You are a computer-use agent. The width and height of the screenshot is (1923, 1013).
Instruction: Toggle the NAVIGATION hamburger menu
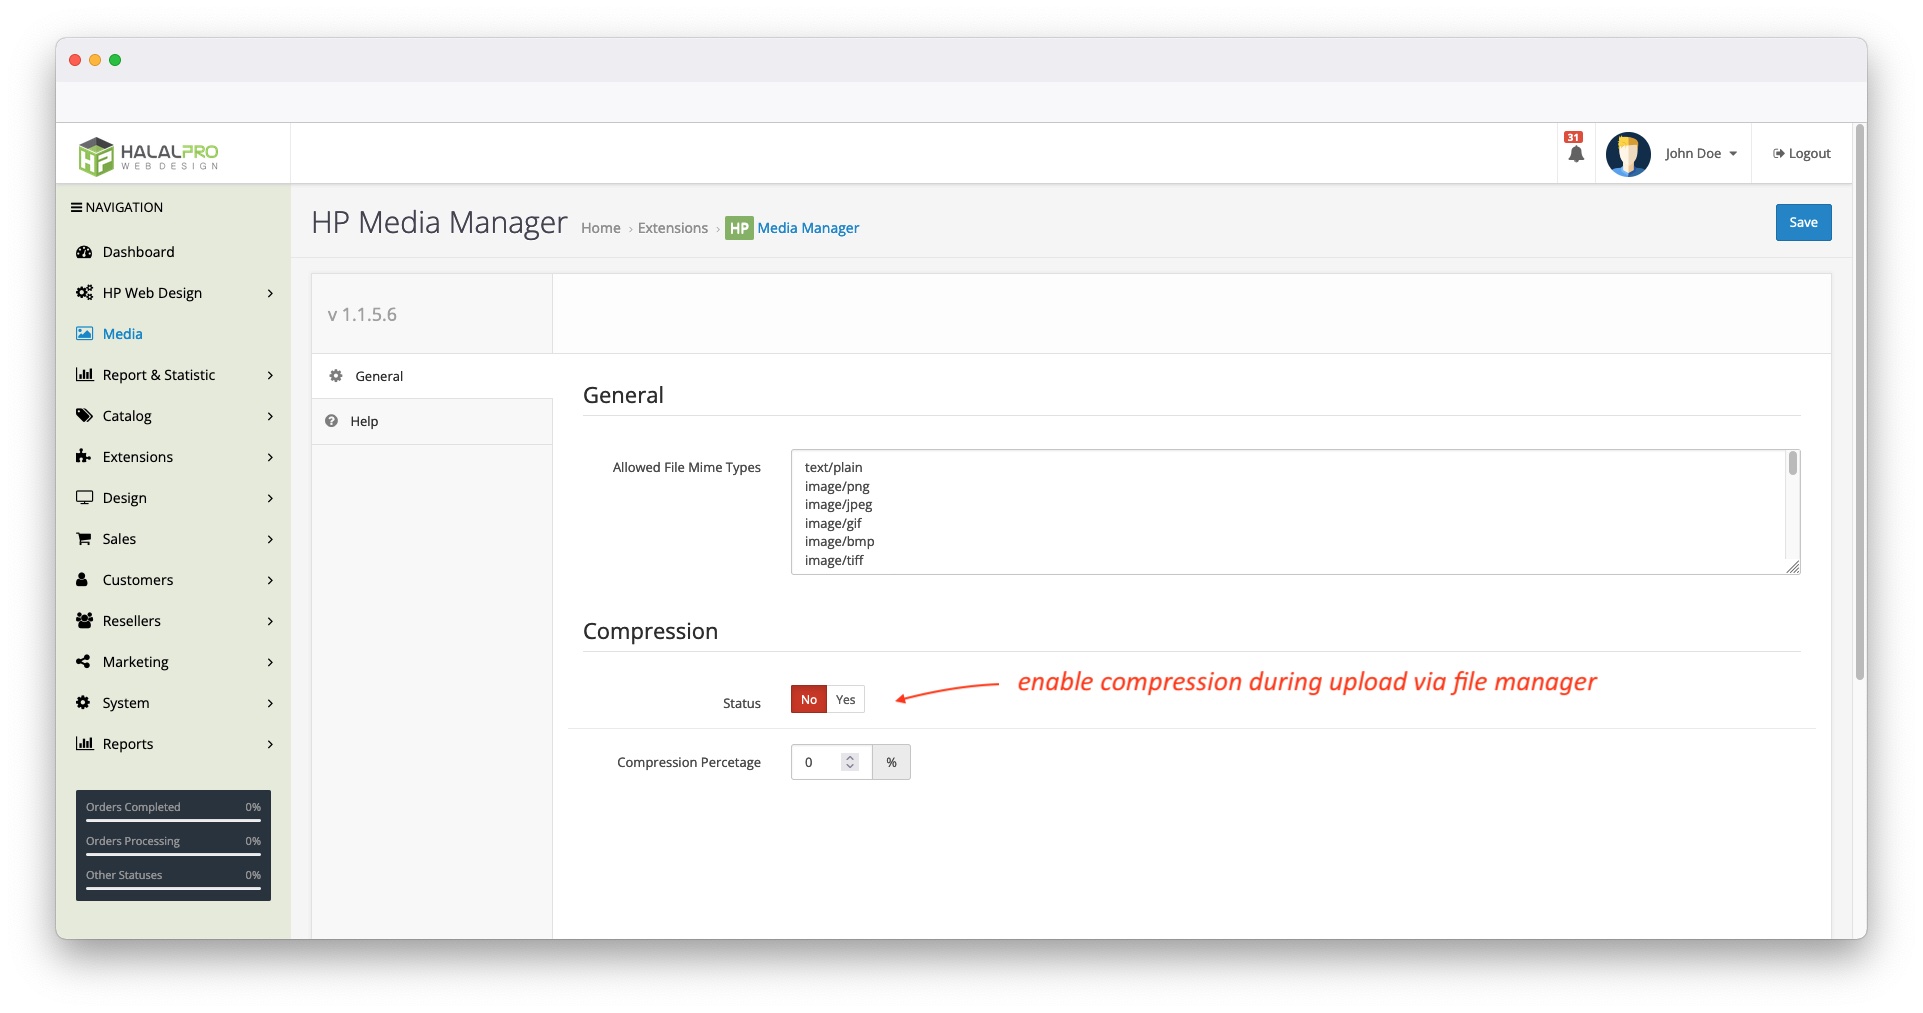pos(76,208)
